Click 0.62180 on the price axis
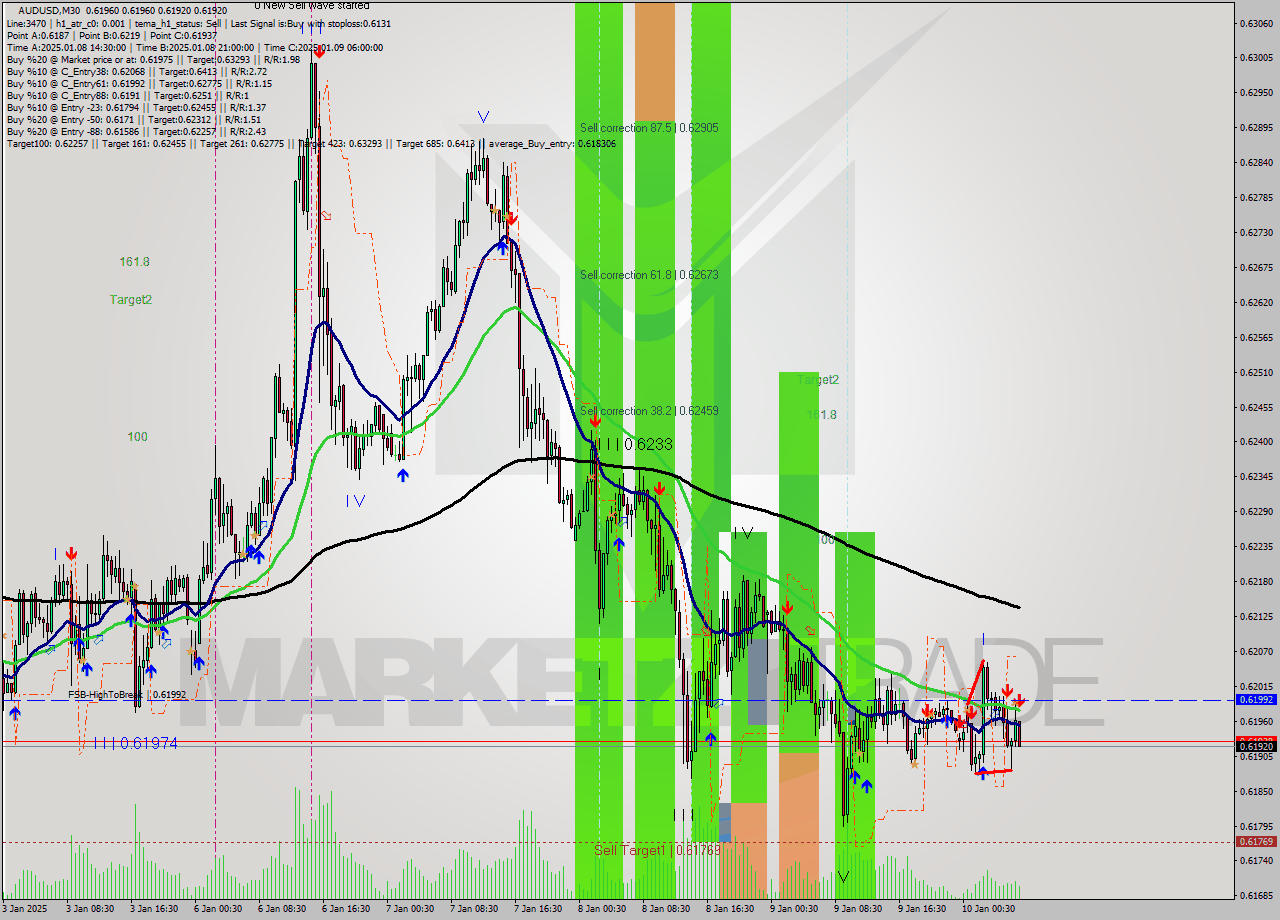 pos(1257,581)
